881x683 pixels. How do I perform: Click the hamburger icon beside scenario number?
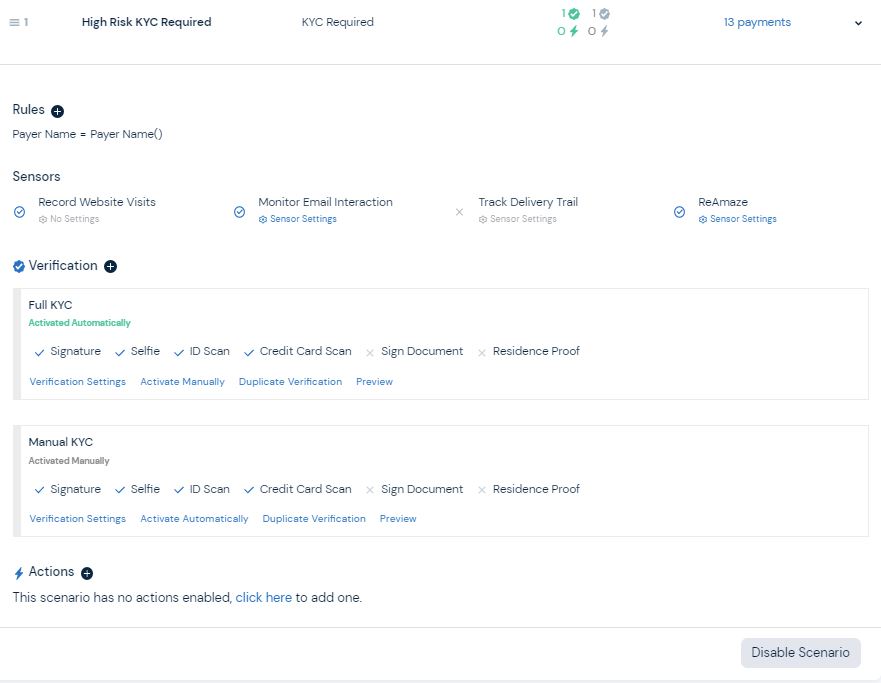tap(14, 22)
